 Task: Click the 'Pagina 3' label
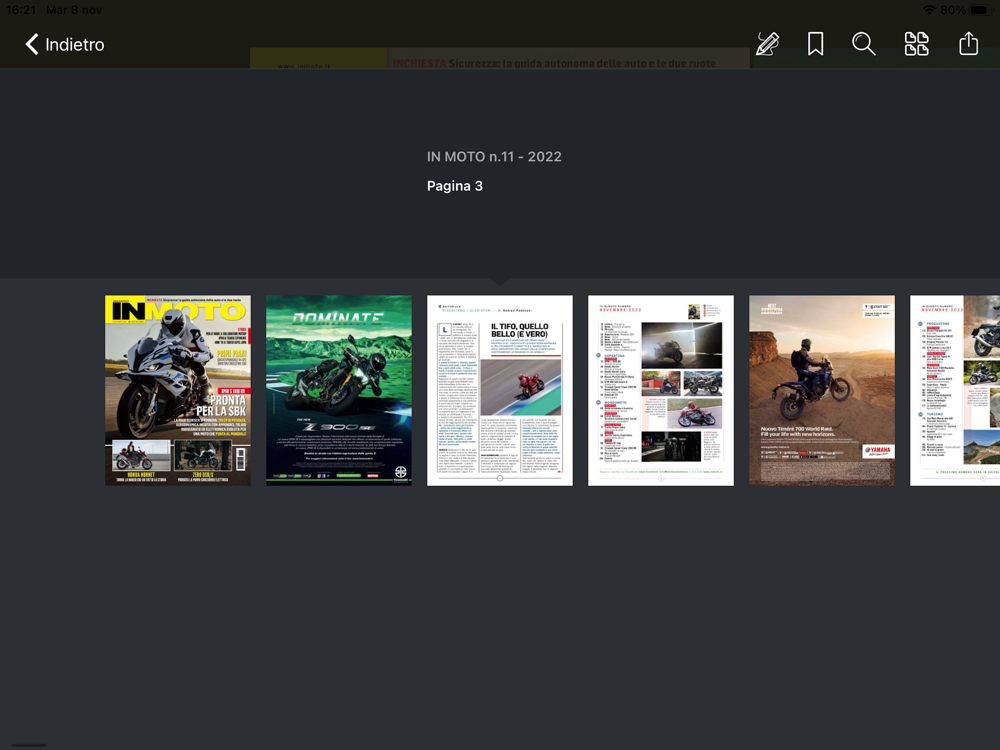click(x=455, y=186)
